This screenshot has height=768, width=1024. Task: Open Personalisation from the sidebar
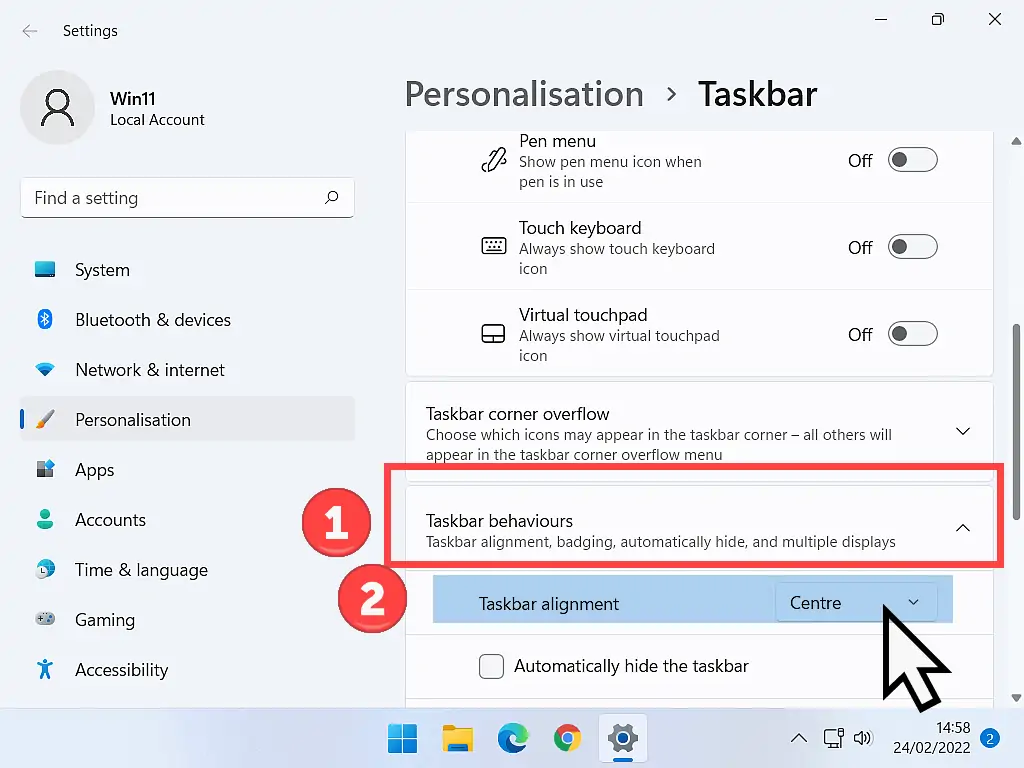(x=134, y=420)
